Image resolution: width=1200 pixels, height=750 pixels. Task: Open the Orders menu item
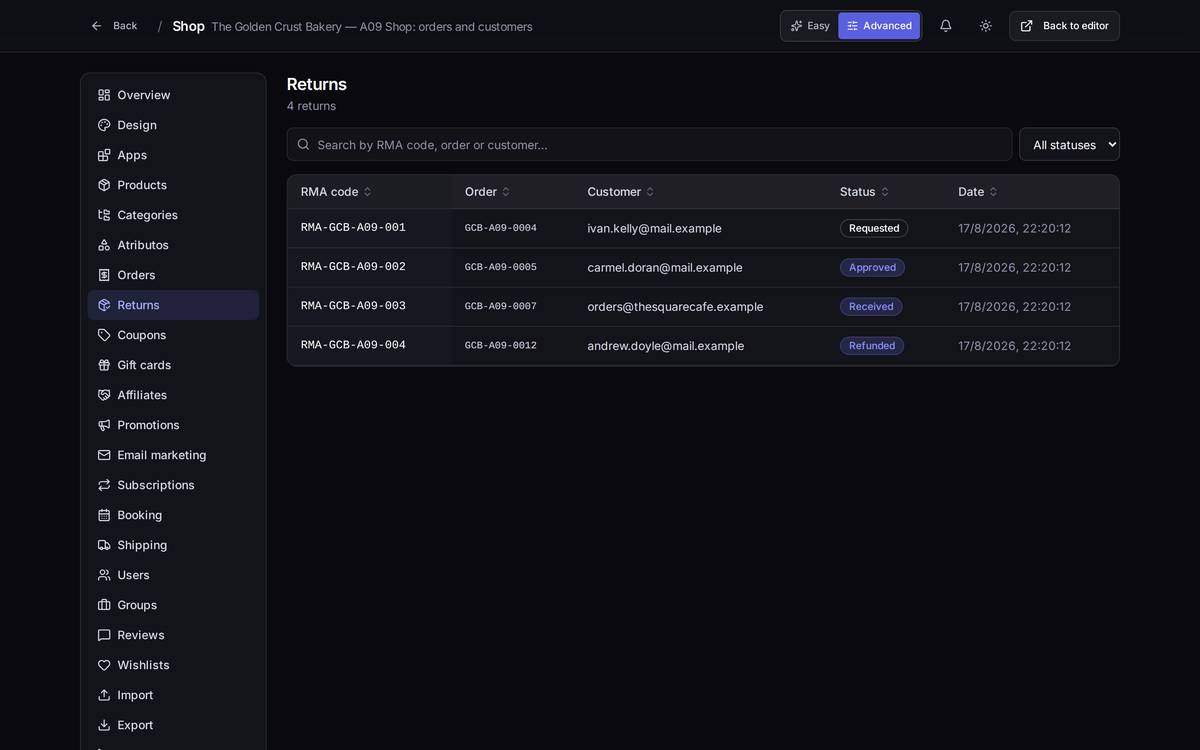pos(173,275)
